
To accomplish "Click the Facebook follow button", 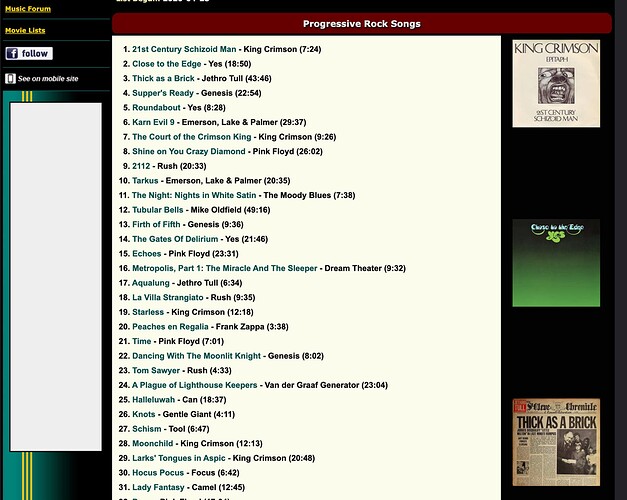I will pos(29,53).
